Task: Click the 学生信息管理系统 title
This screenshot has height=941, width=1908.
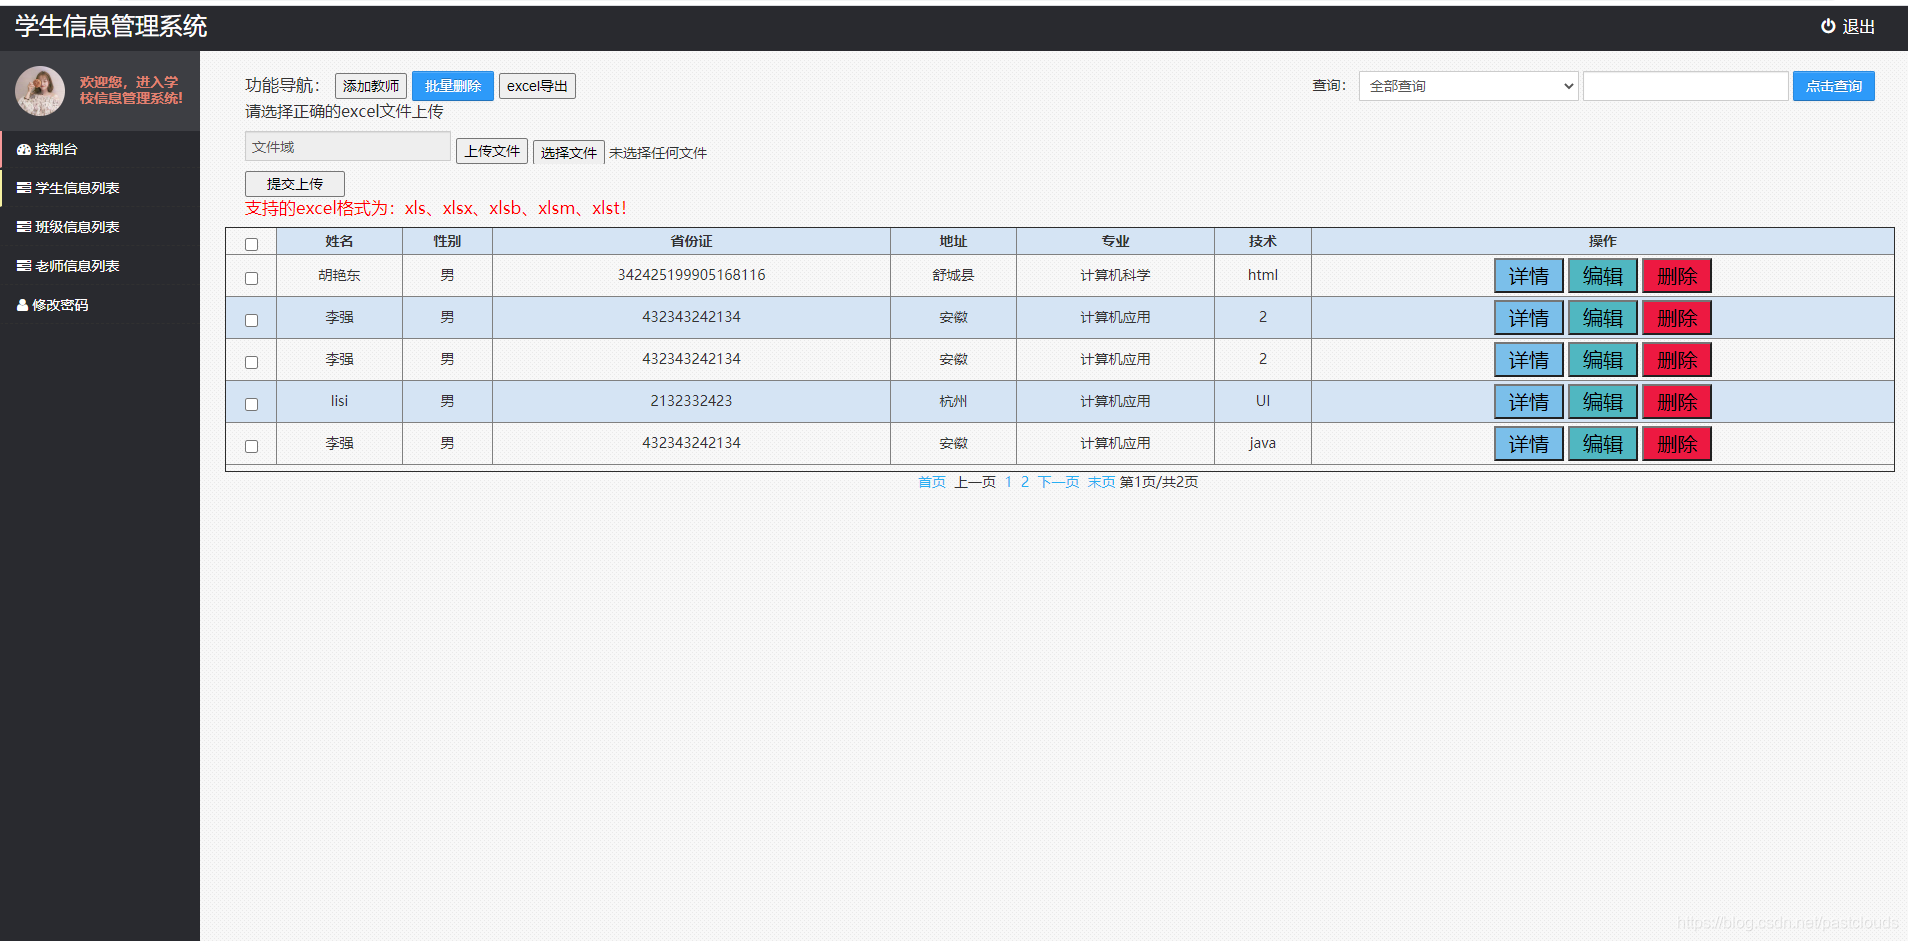Action: point(111,26)
